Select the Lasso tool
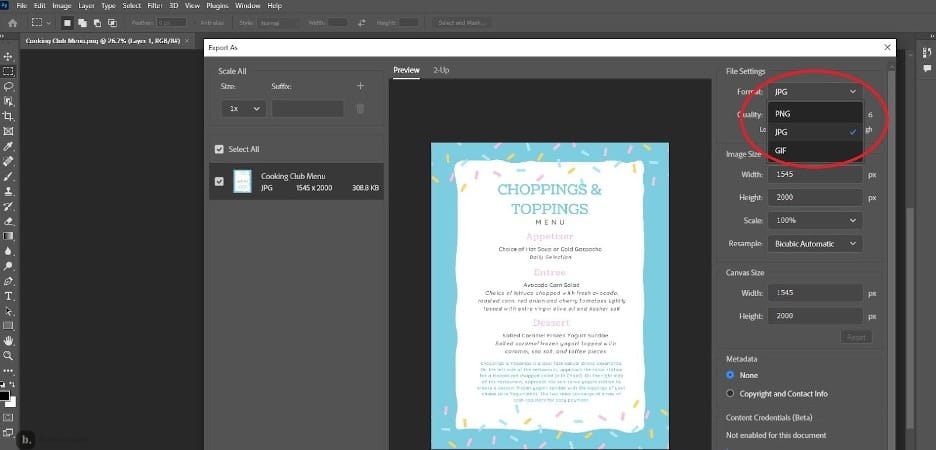This screenshot has width=936, height=450. click(8, 86)
